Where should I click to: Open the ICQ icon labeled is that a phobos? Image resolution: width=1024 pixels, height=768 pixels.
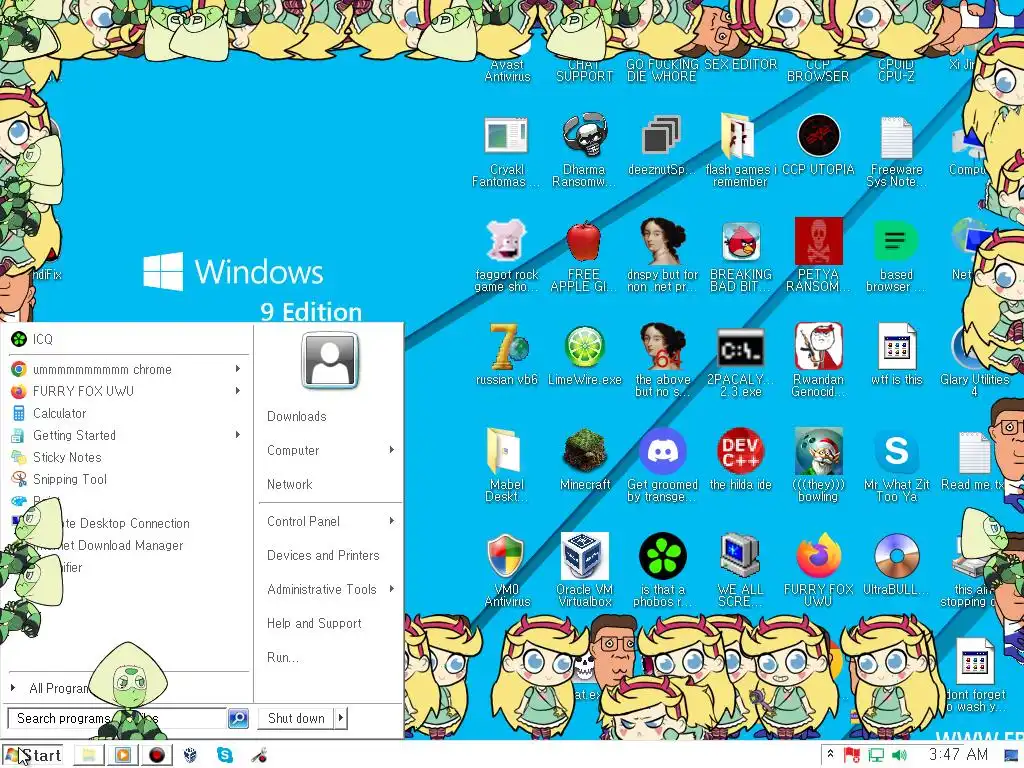click(662, 556)
